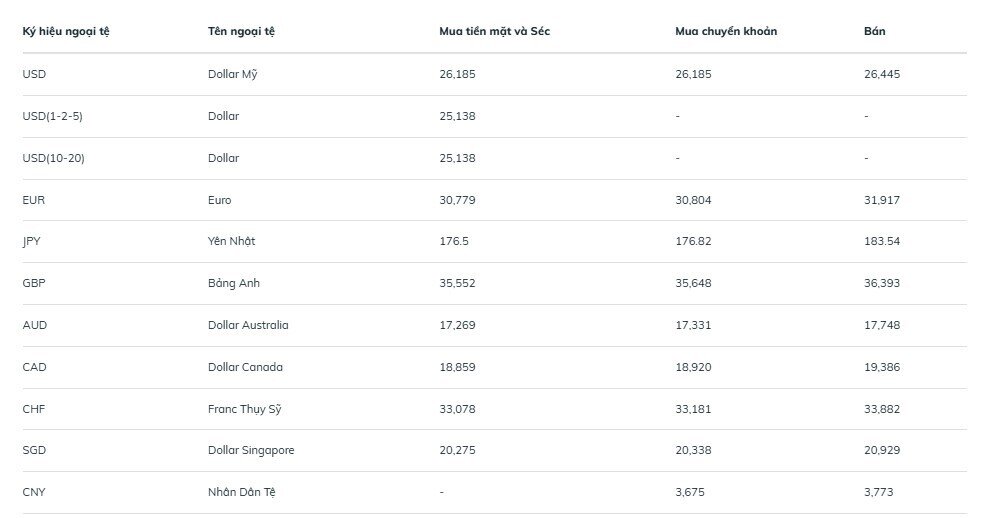Click the 'Dollar Australia' name cell
Viewport: 986px width, 518px height.
pos(248,325)
